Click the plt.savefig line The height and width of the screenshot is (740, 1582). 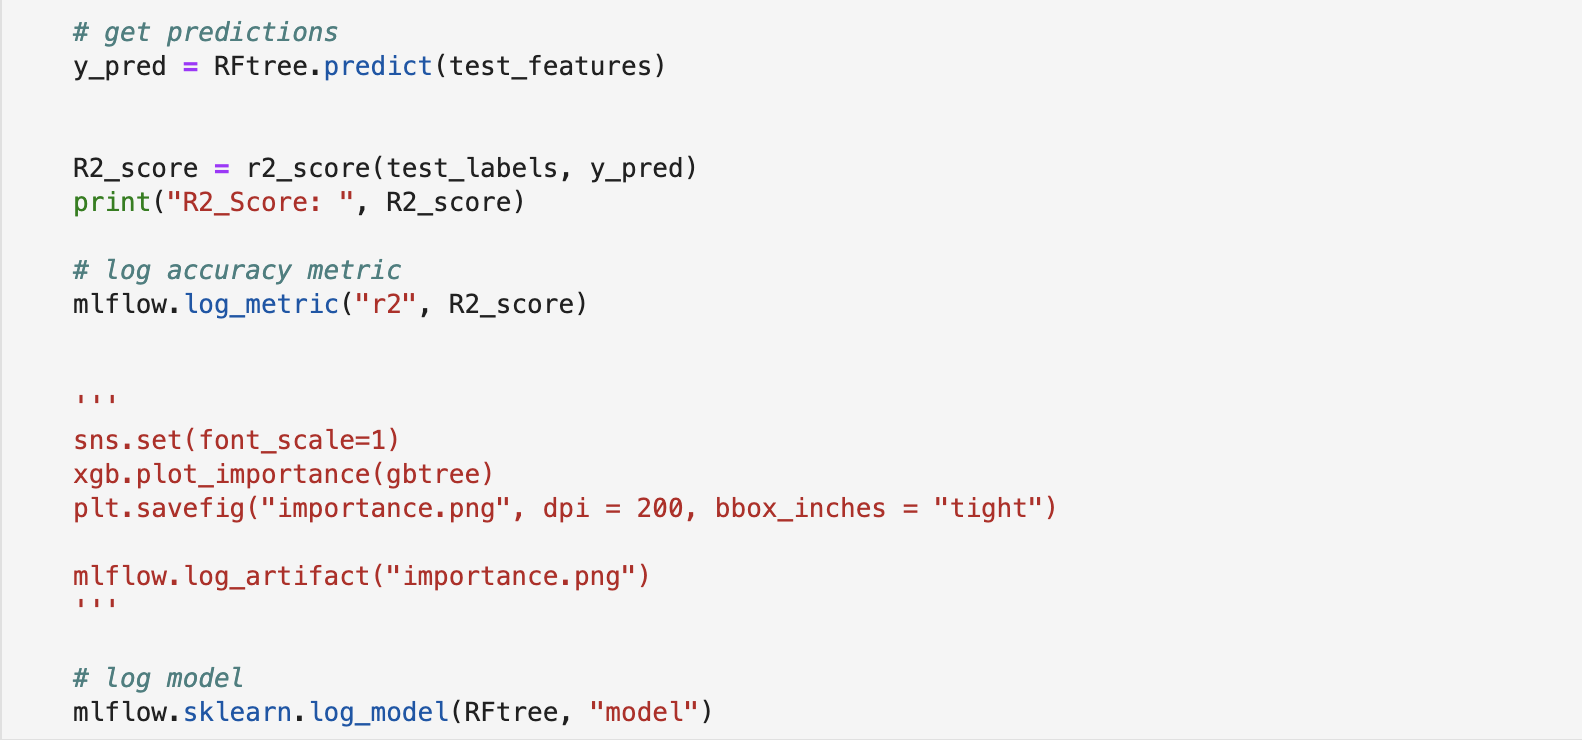[x=565, y=508]
